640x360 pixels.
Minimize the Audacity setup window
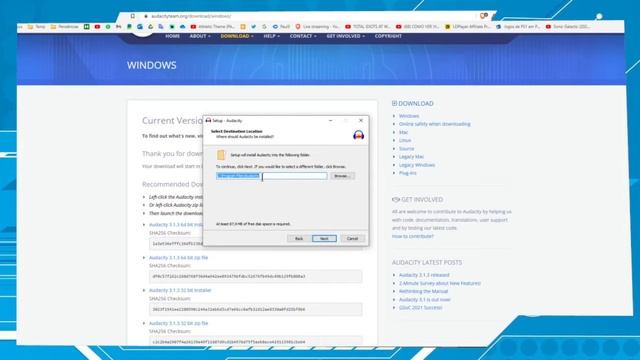331,120
